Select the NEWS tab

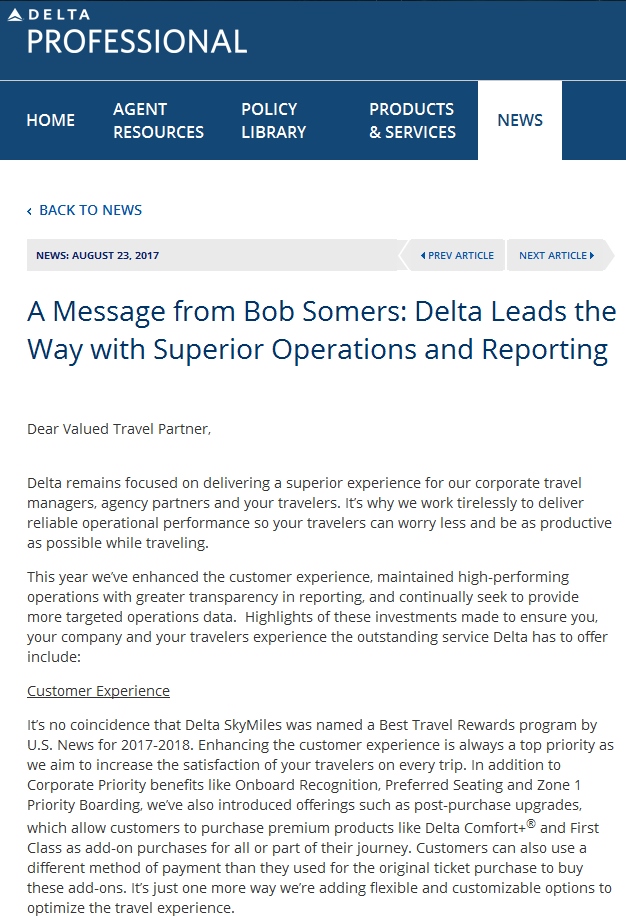point(519,120)
